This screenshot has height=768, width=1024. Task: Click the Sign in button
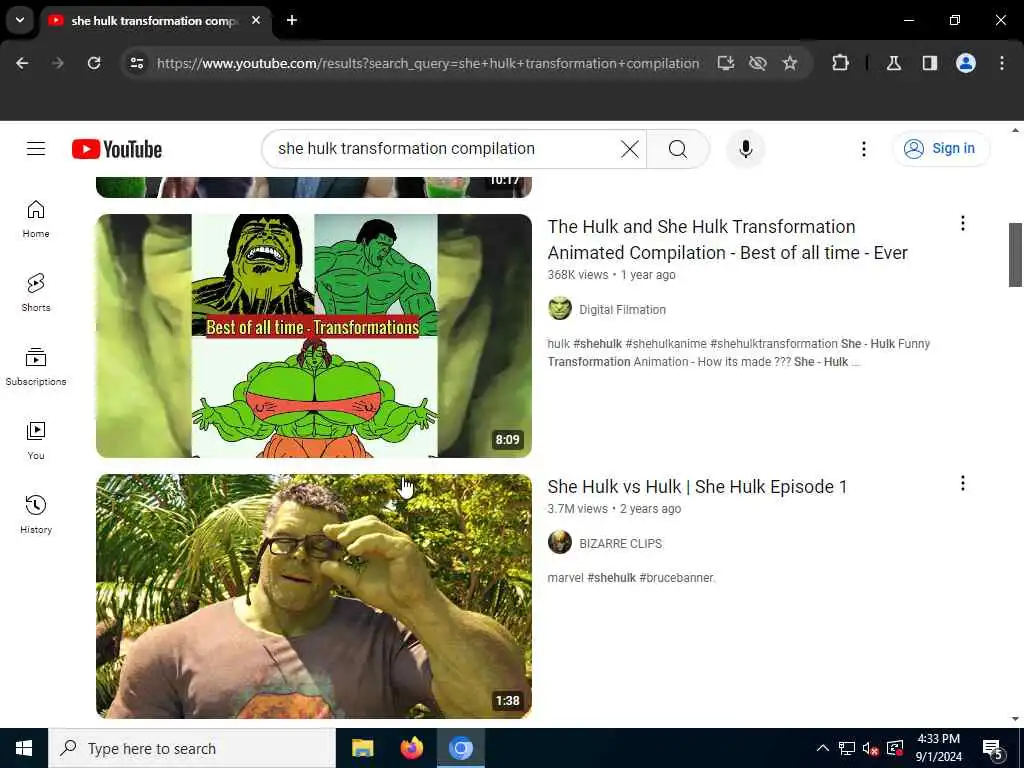940,149
